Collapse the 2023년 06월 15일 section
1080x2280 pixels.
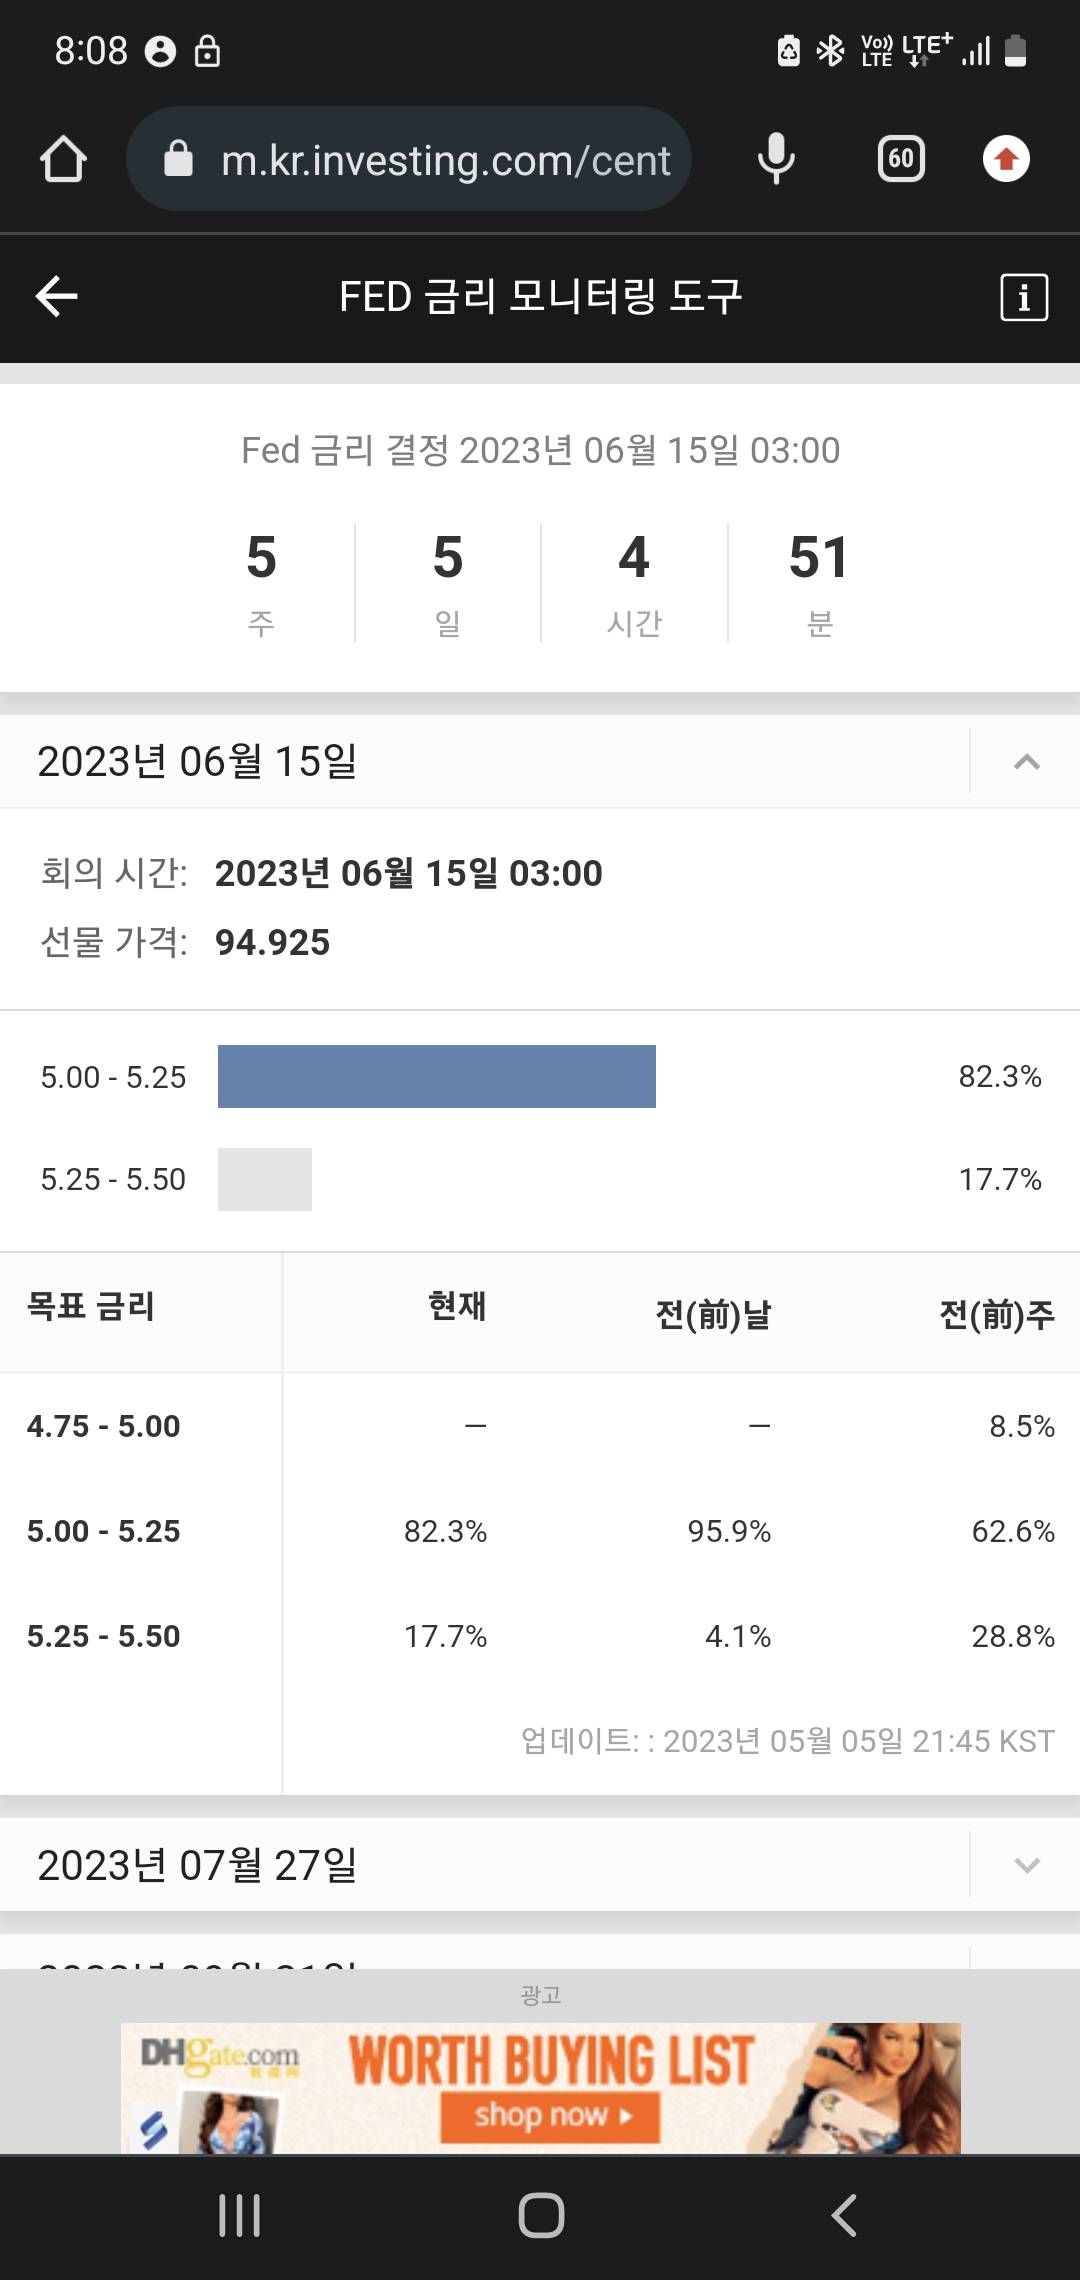coord(1026,762)
